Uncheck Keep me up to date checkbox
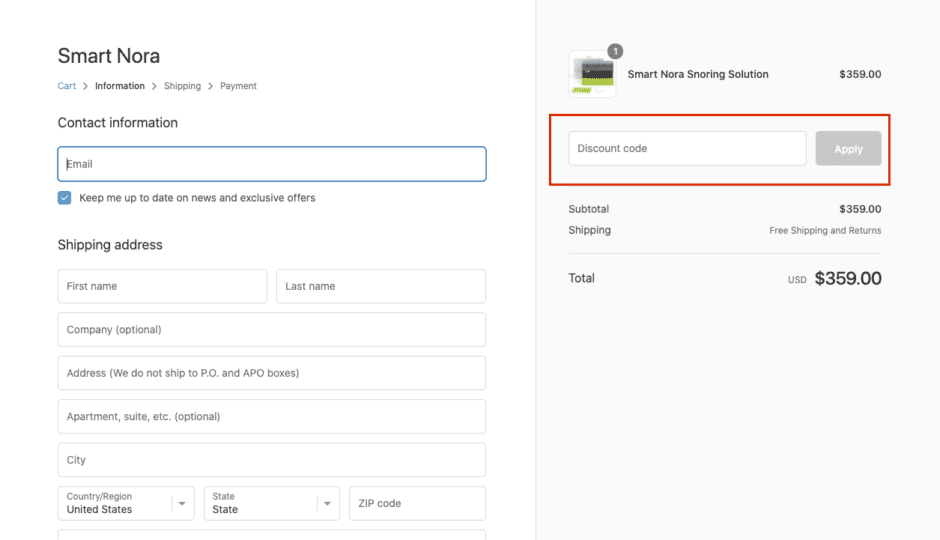This screenshot has height=540, width=940. click(x=65, y=198)
